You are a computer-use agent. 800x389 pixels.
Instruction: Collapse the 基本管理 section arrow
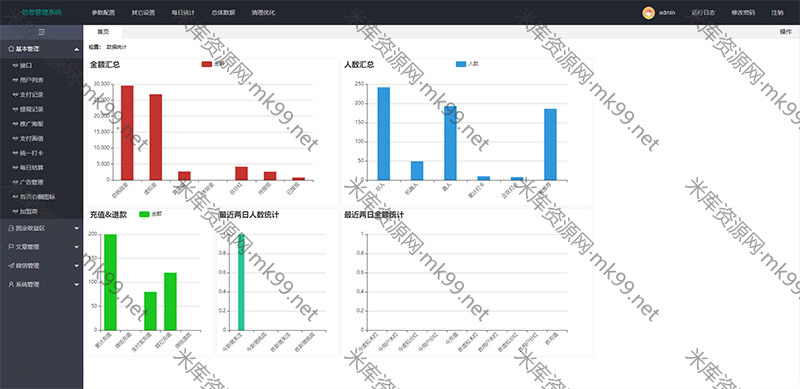tap(77, 50)
